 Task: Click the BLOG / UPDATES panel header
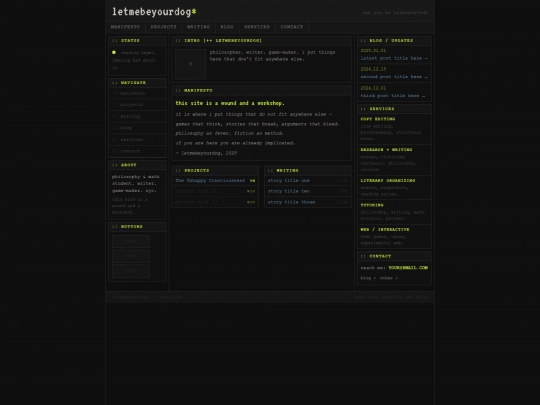click(394, 41)
